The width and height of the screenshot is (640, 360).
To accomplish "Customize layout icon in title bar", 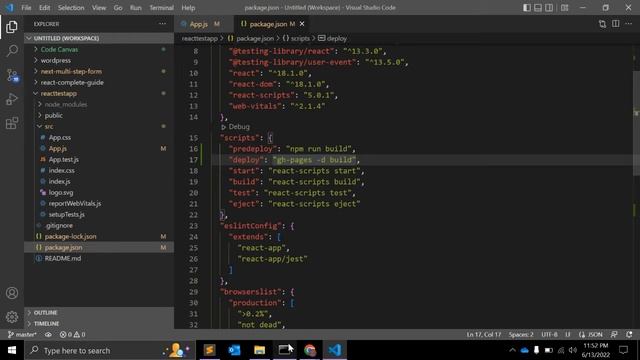I will point(564,8).
